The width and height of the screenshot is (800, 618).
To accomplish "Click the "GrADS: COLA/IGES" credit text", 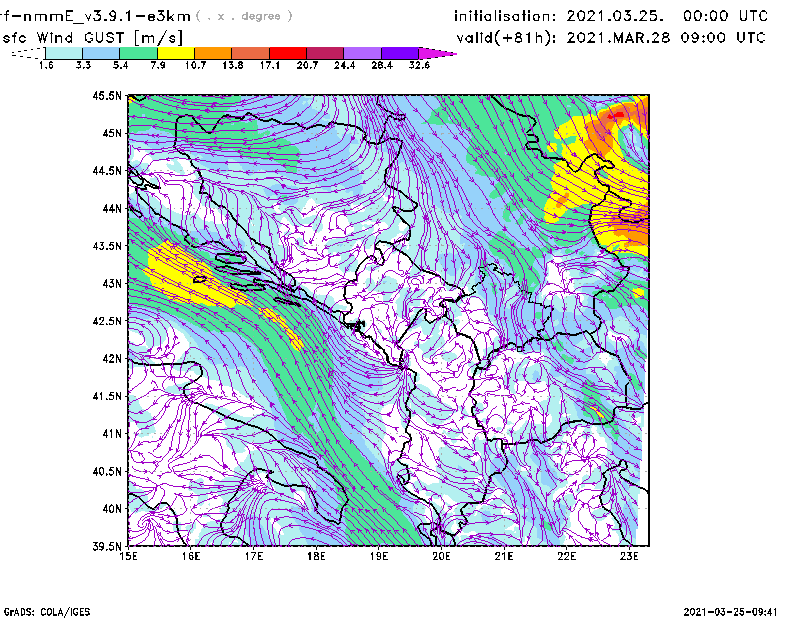I will (x=46, y=612).
